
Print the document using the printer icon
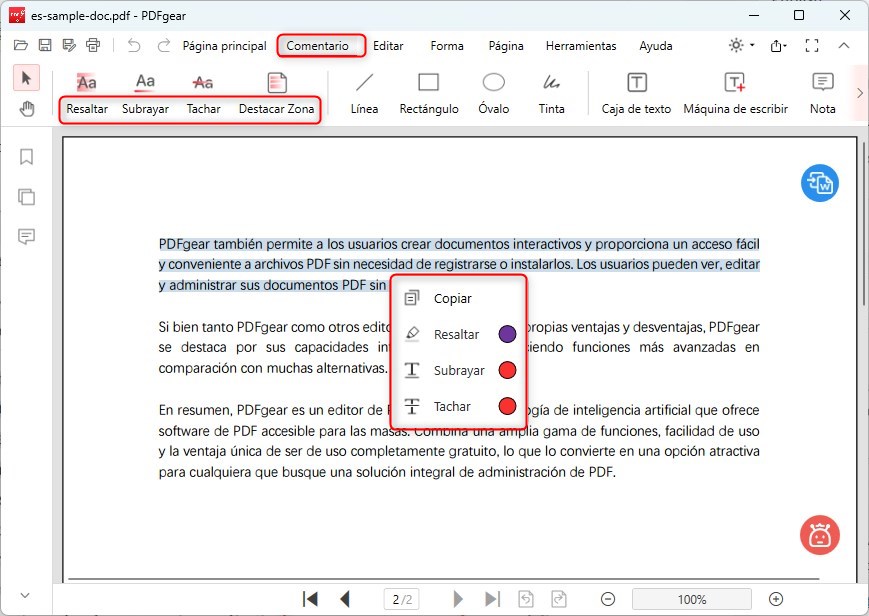point(93,45)
